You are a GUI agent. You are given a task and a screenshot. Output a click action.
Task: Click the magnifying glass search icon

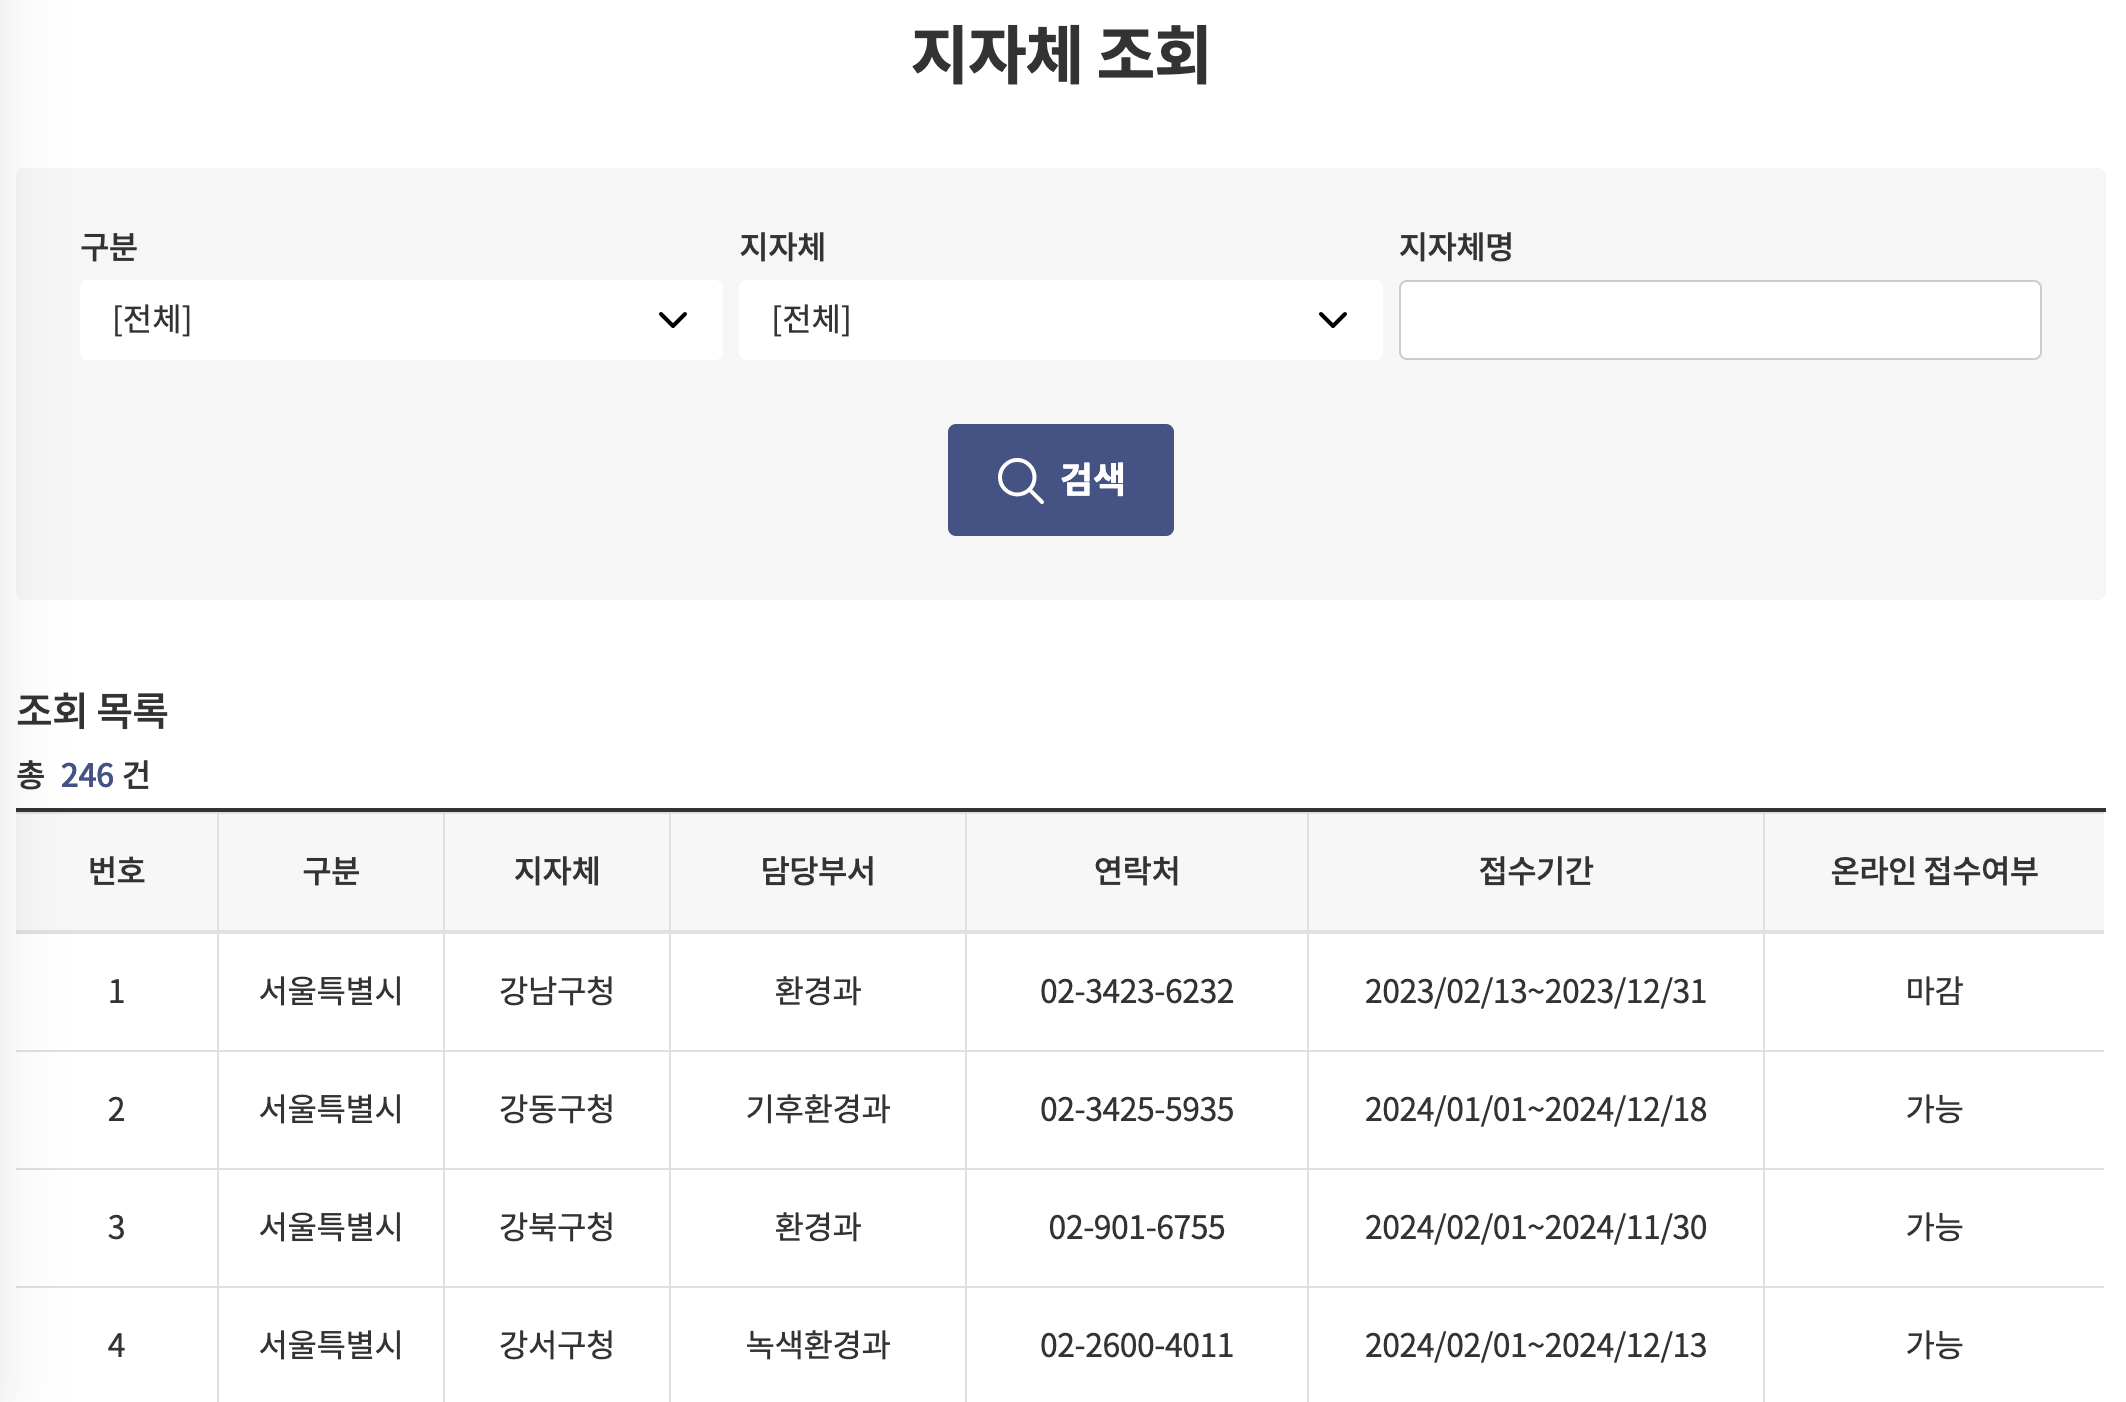click(x=1020, y=481)
